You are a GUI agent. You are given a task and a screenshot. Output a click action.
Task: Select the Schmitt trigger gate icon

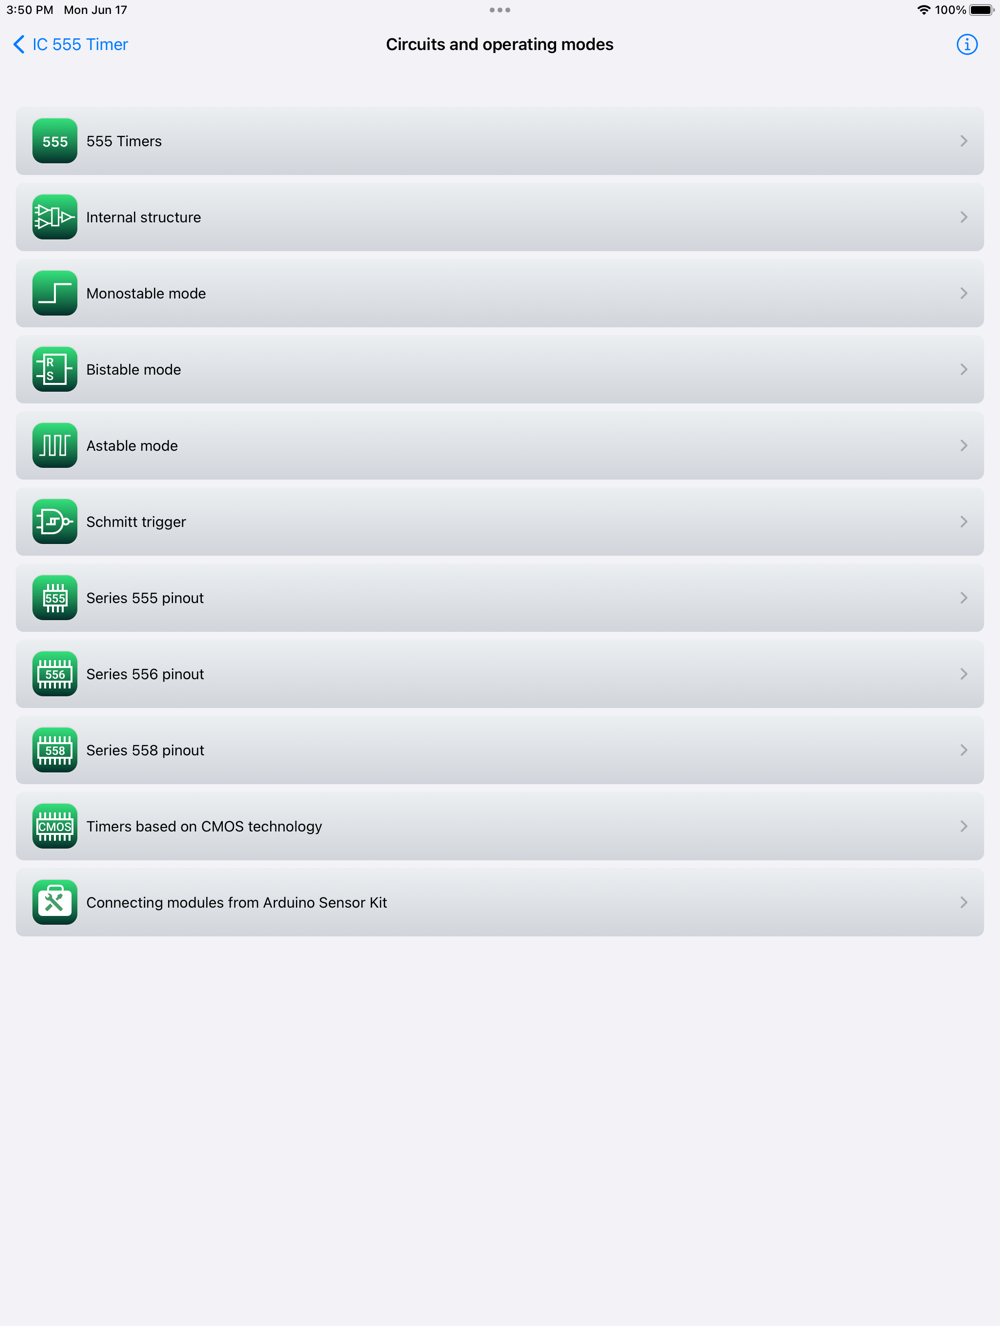[54, 521]
